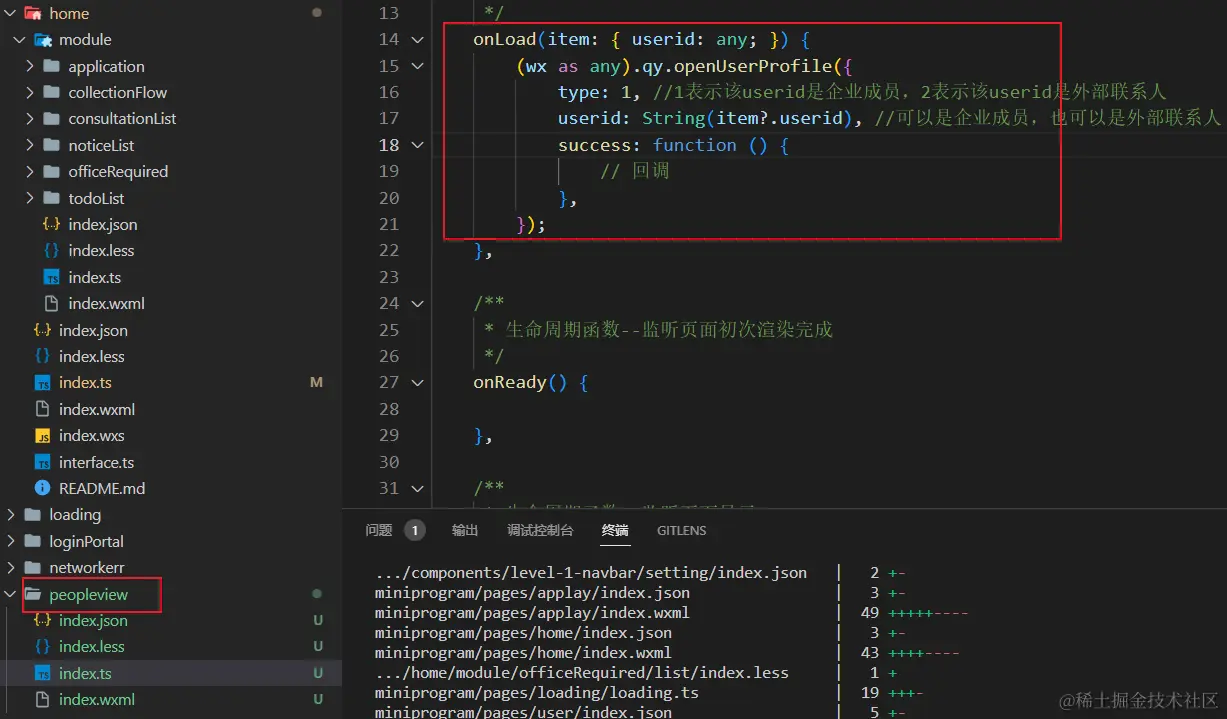The width and height of the screenshot is (1227, 719).
Task: Click the todoList folder icon
Action: [51, 198]
